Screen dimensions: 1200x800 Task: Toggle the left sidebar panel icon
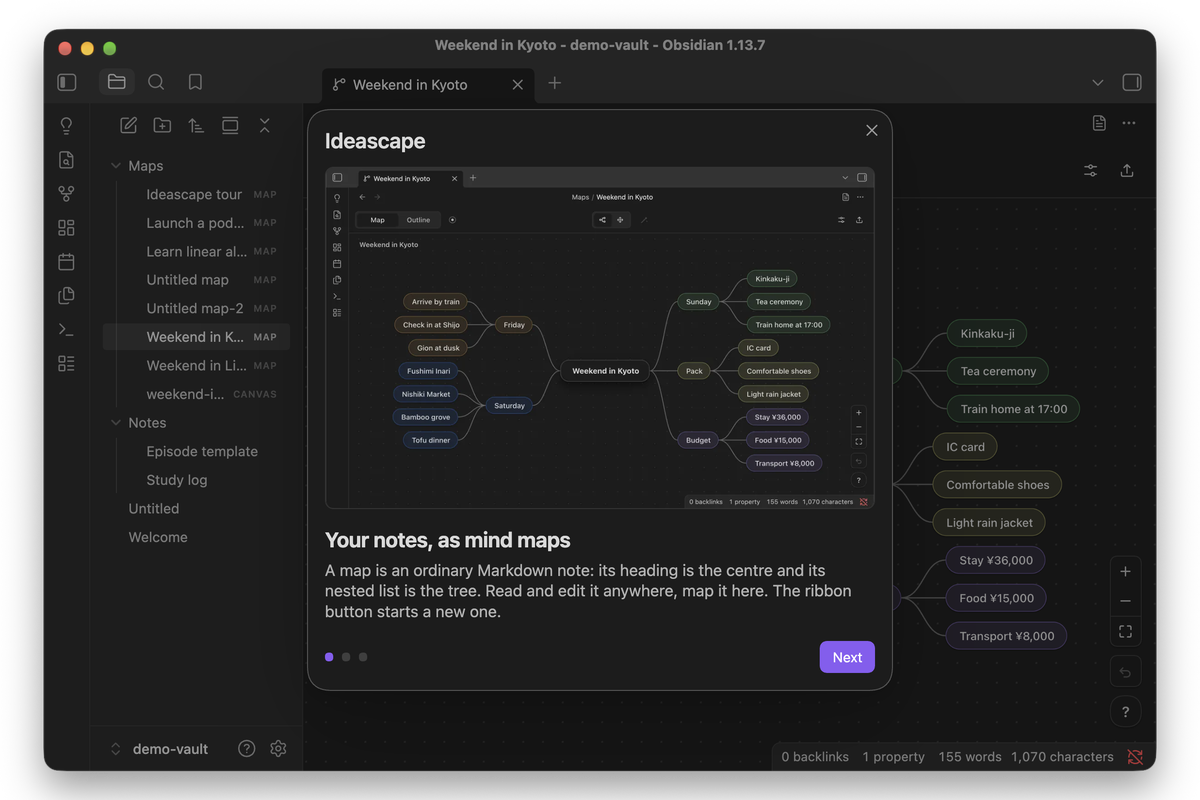67,82
